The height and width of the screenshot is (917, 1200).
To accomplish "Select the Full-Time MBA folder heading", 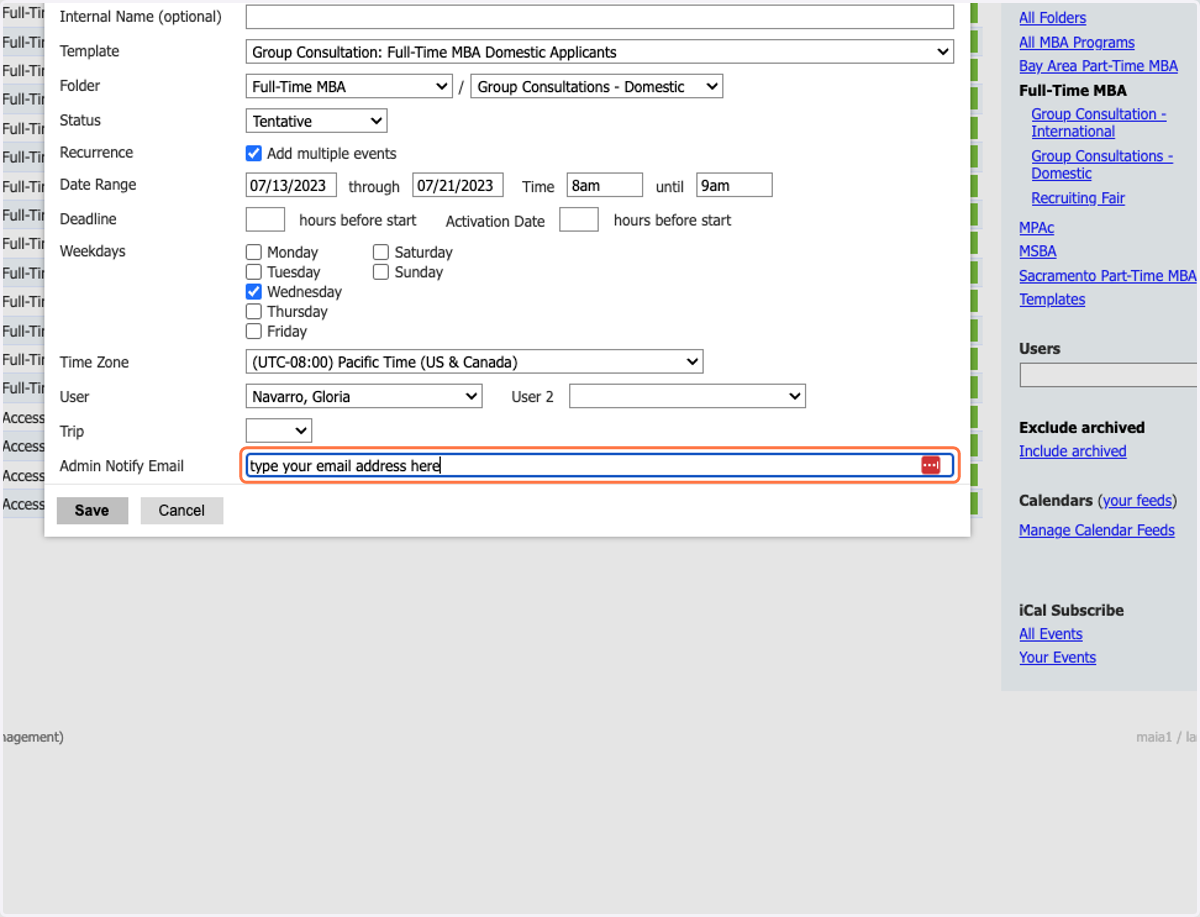I will coord(1073,90).
